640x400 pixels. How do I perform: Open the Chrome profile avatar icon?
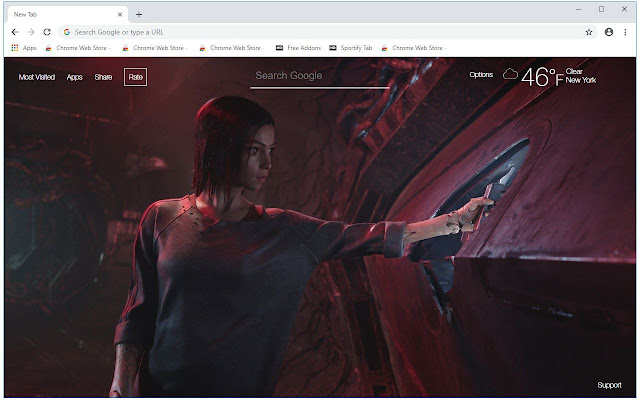point(609,32)
